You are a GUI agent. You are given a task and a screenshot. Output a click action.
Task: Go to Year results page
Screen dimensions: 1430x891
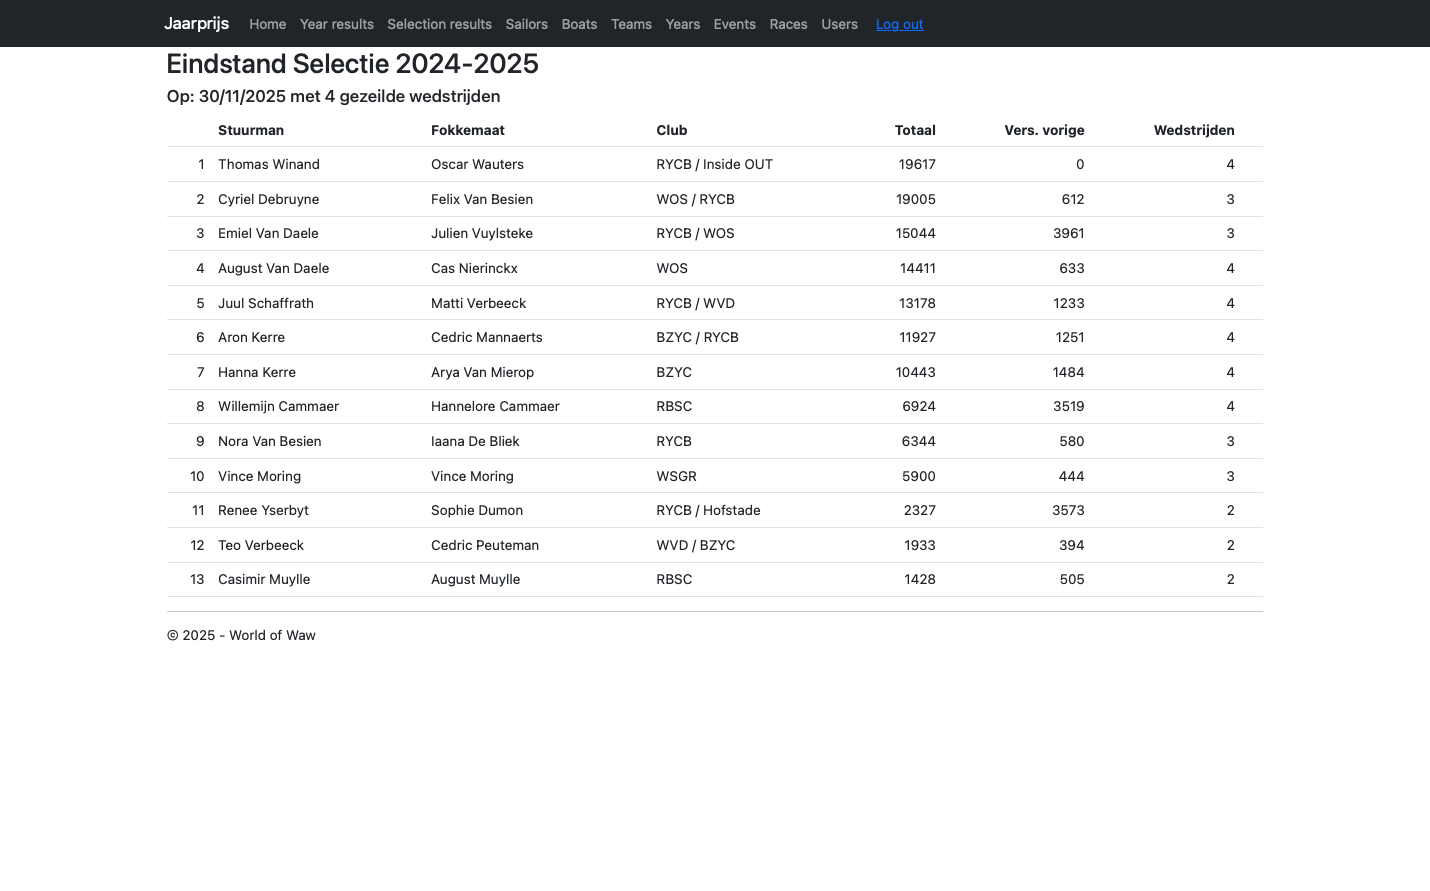pos(336,24)
